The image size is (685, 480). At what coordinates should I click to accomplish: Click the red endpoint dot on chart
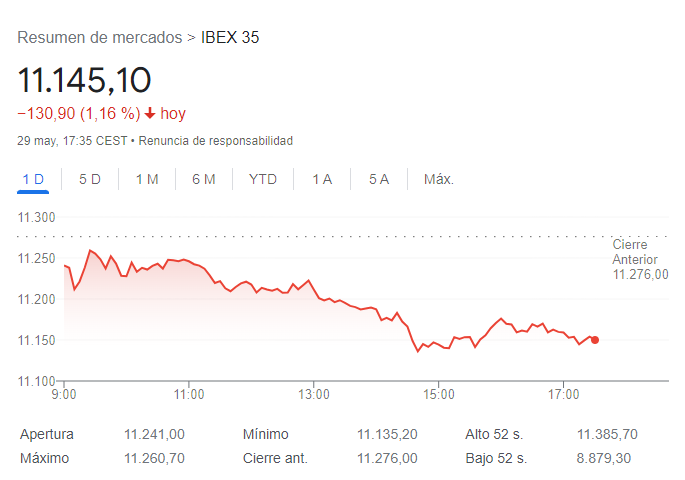[595, 340]
